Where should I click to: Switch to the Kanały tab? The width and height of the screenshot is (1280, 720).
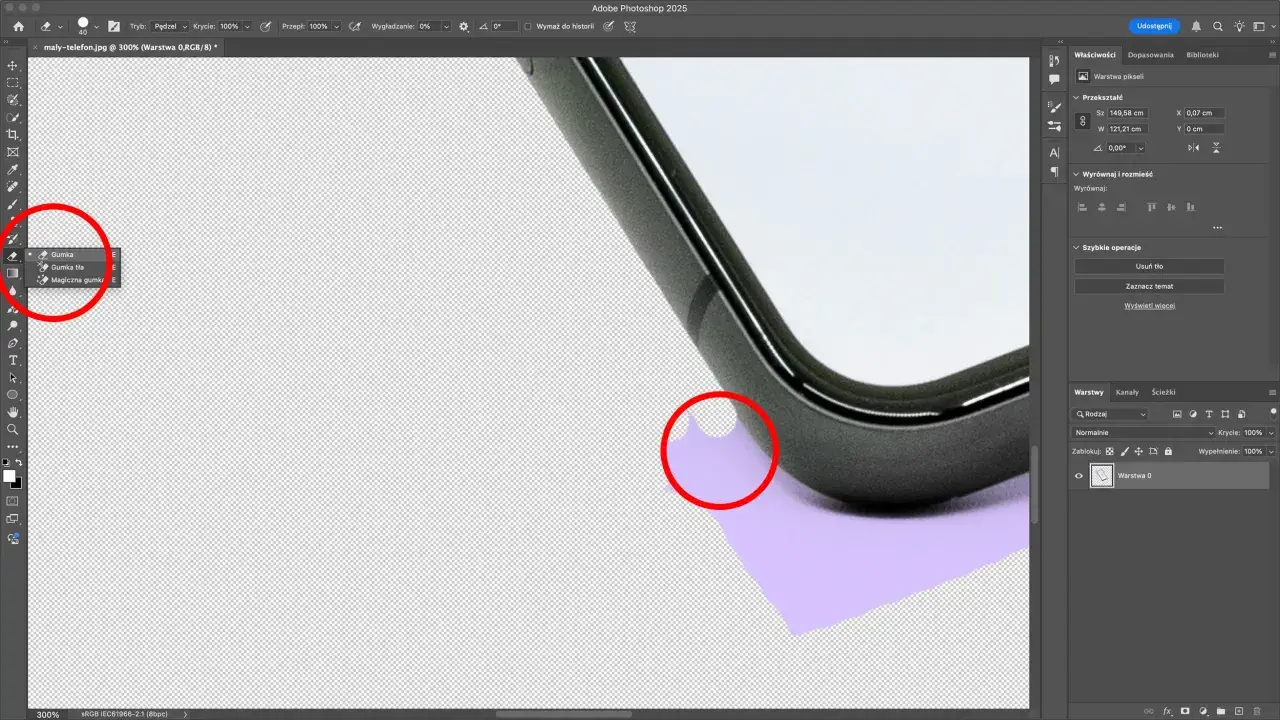(1127, 392)
